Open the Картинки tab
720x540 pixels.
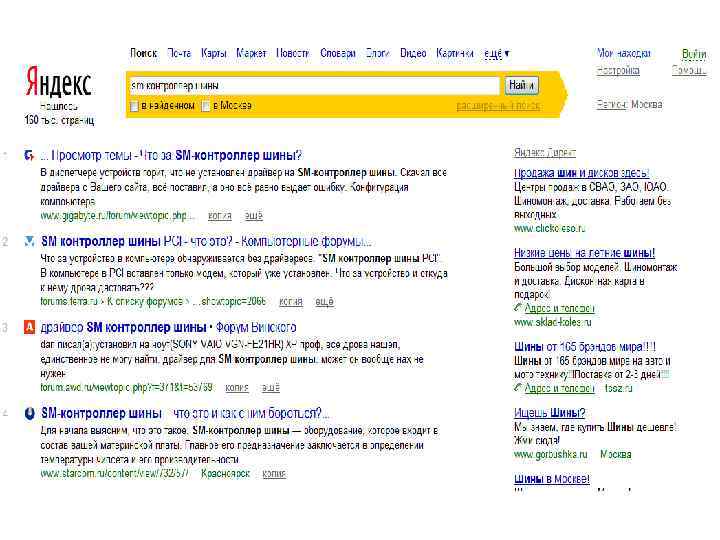point(455,53)
